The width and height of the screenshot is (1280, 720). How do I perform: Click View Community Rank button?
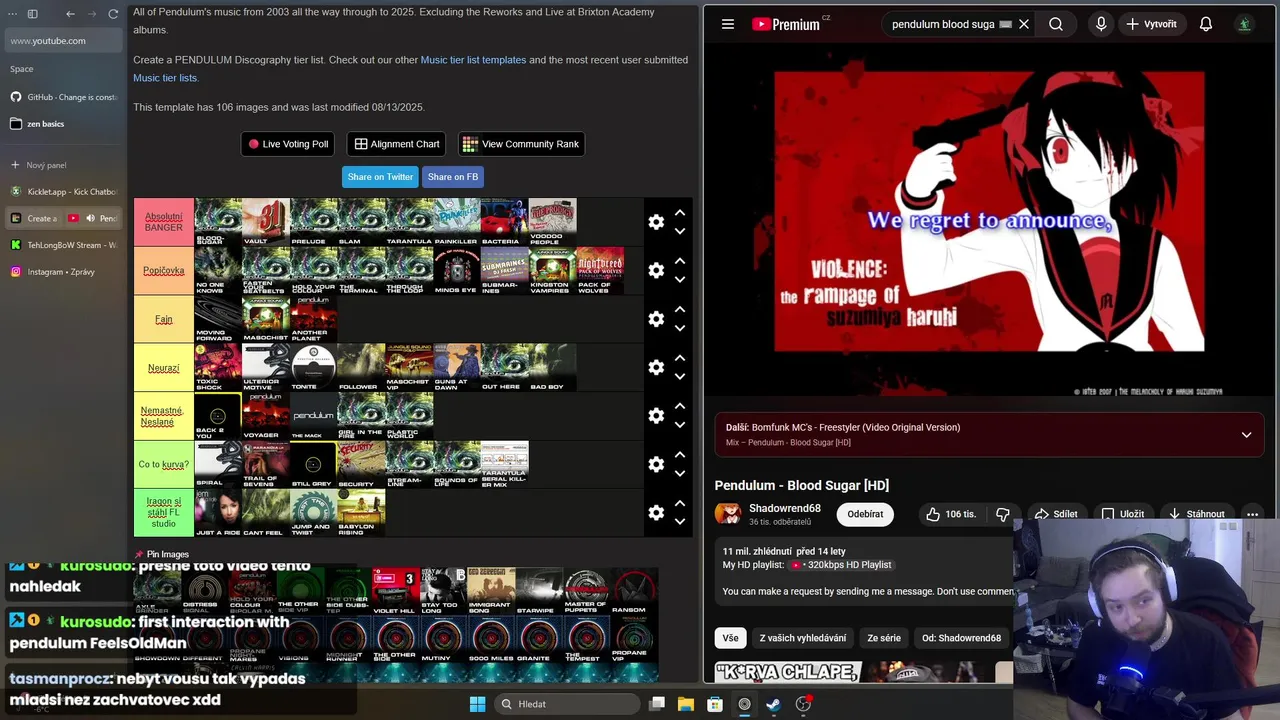click(521, 144)
